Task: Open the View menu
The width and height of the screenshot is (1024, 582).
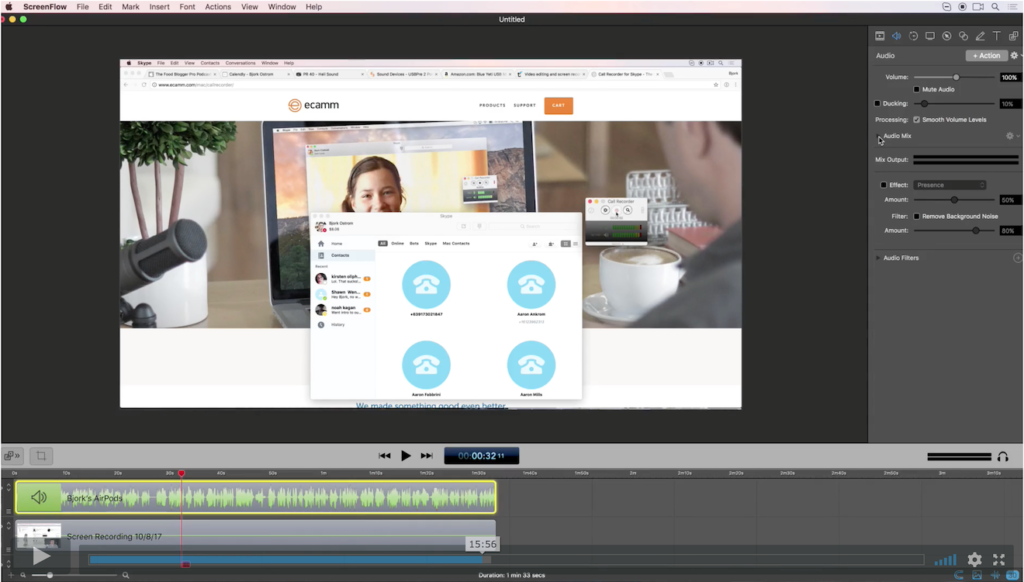Action: 249,7
